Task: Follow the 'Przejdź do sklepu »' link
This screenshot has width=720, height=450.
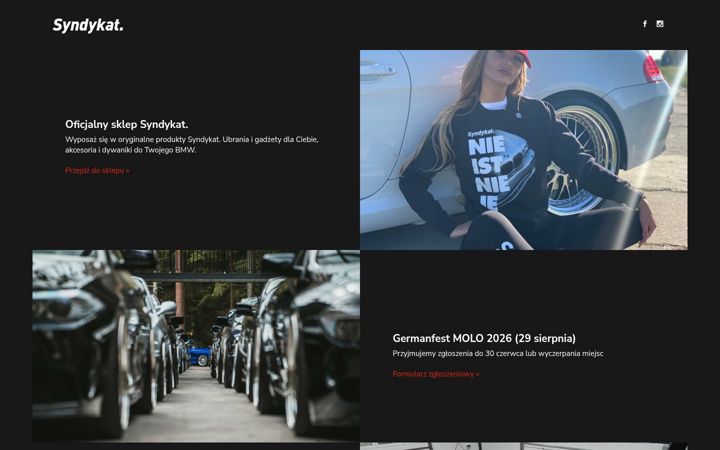Action: [97, 170]
